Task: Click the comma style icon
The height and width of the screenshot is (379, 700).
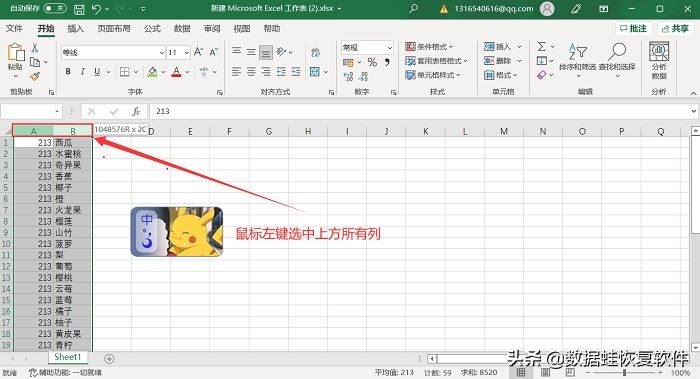Action: [x=387, y=62]
